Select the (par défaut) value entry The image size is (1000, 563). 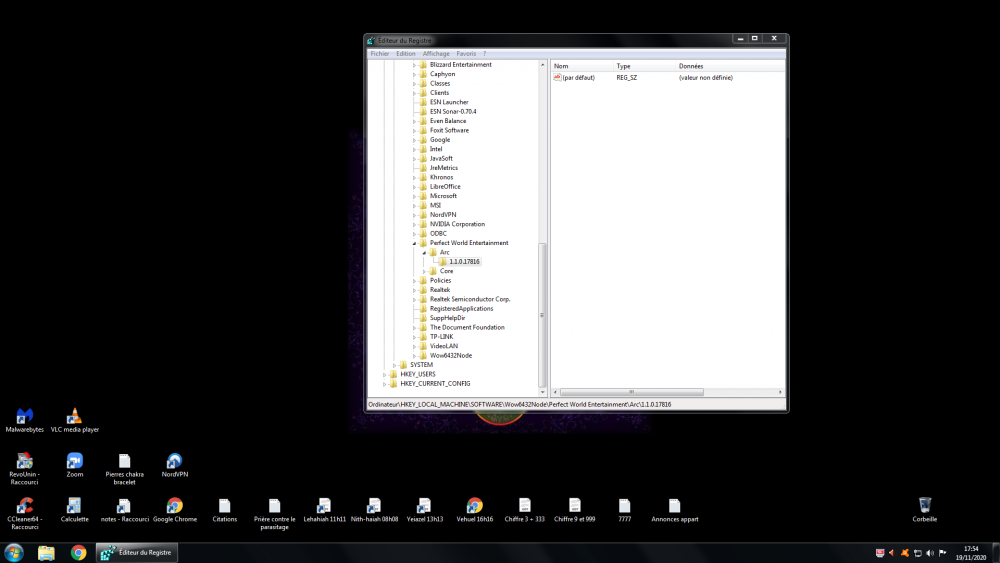pyautogui.click(x=578, y=78)
